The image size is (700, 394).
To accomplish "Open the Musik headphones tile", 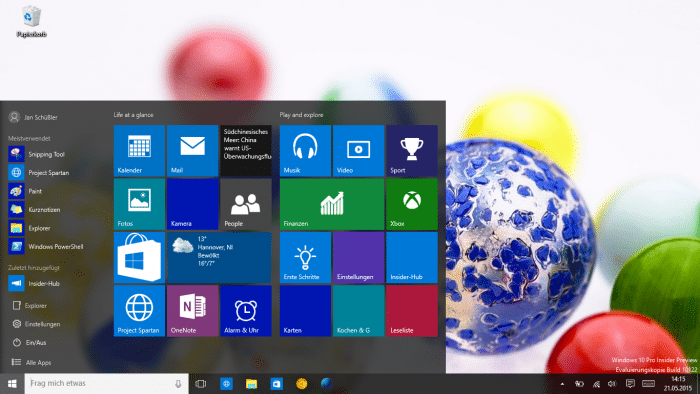I will [x=305, y=151].
